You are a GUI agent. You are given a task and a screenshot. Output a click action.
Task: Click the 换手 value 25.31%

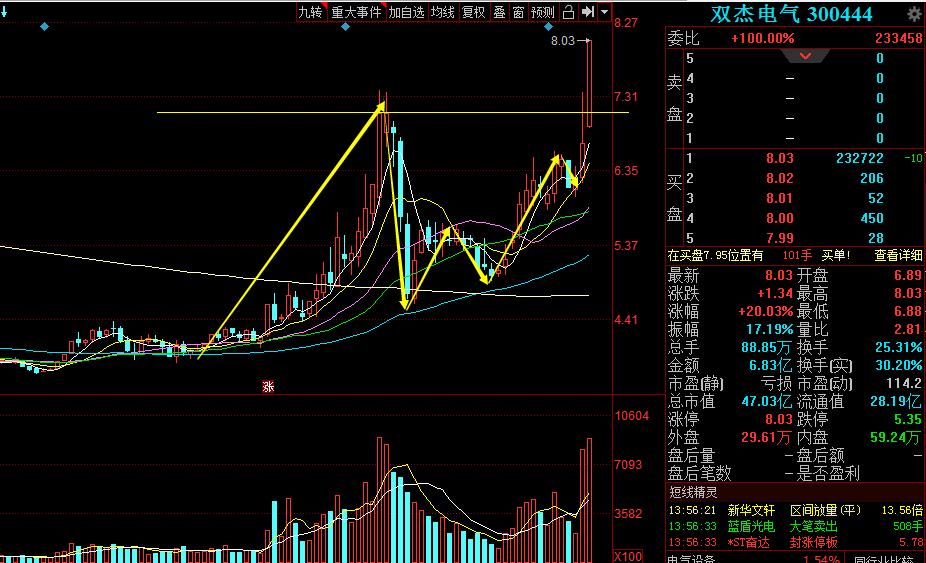pyautogui.click(x=898, y=347)
